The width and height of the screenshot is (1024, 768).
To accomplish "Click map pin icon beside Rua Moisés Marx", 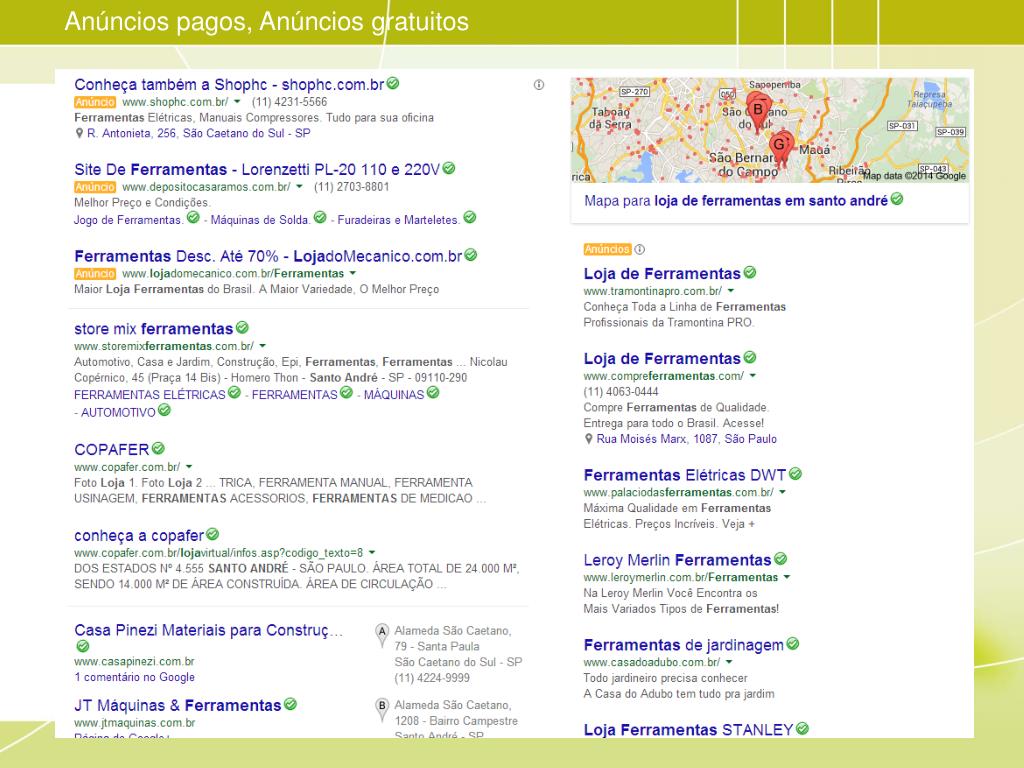I will click(588, 439).
